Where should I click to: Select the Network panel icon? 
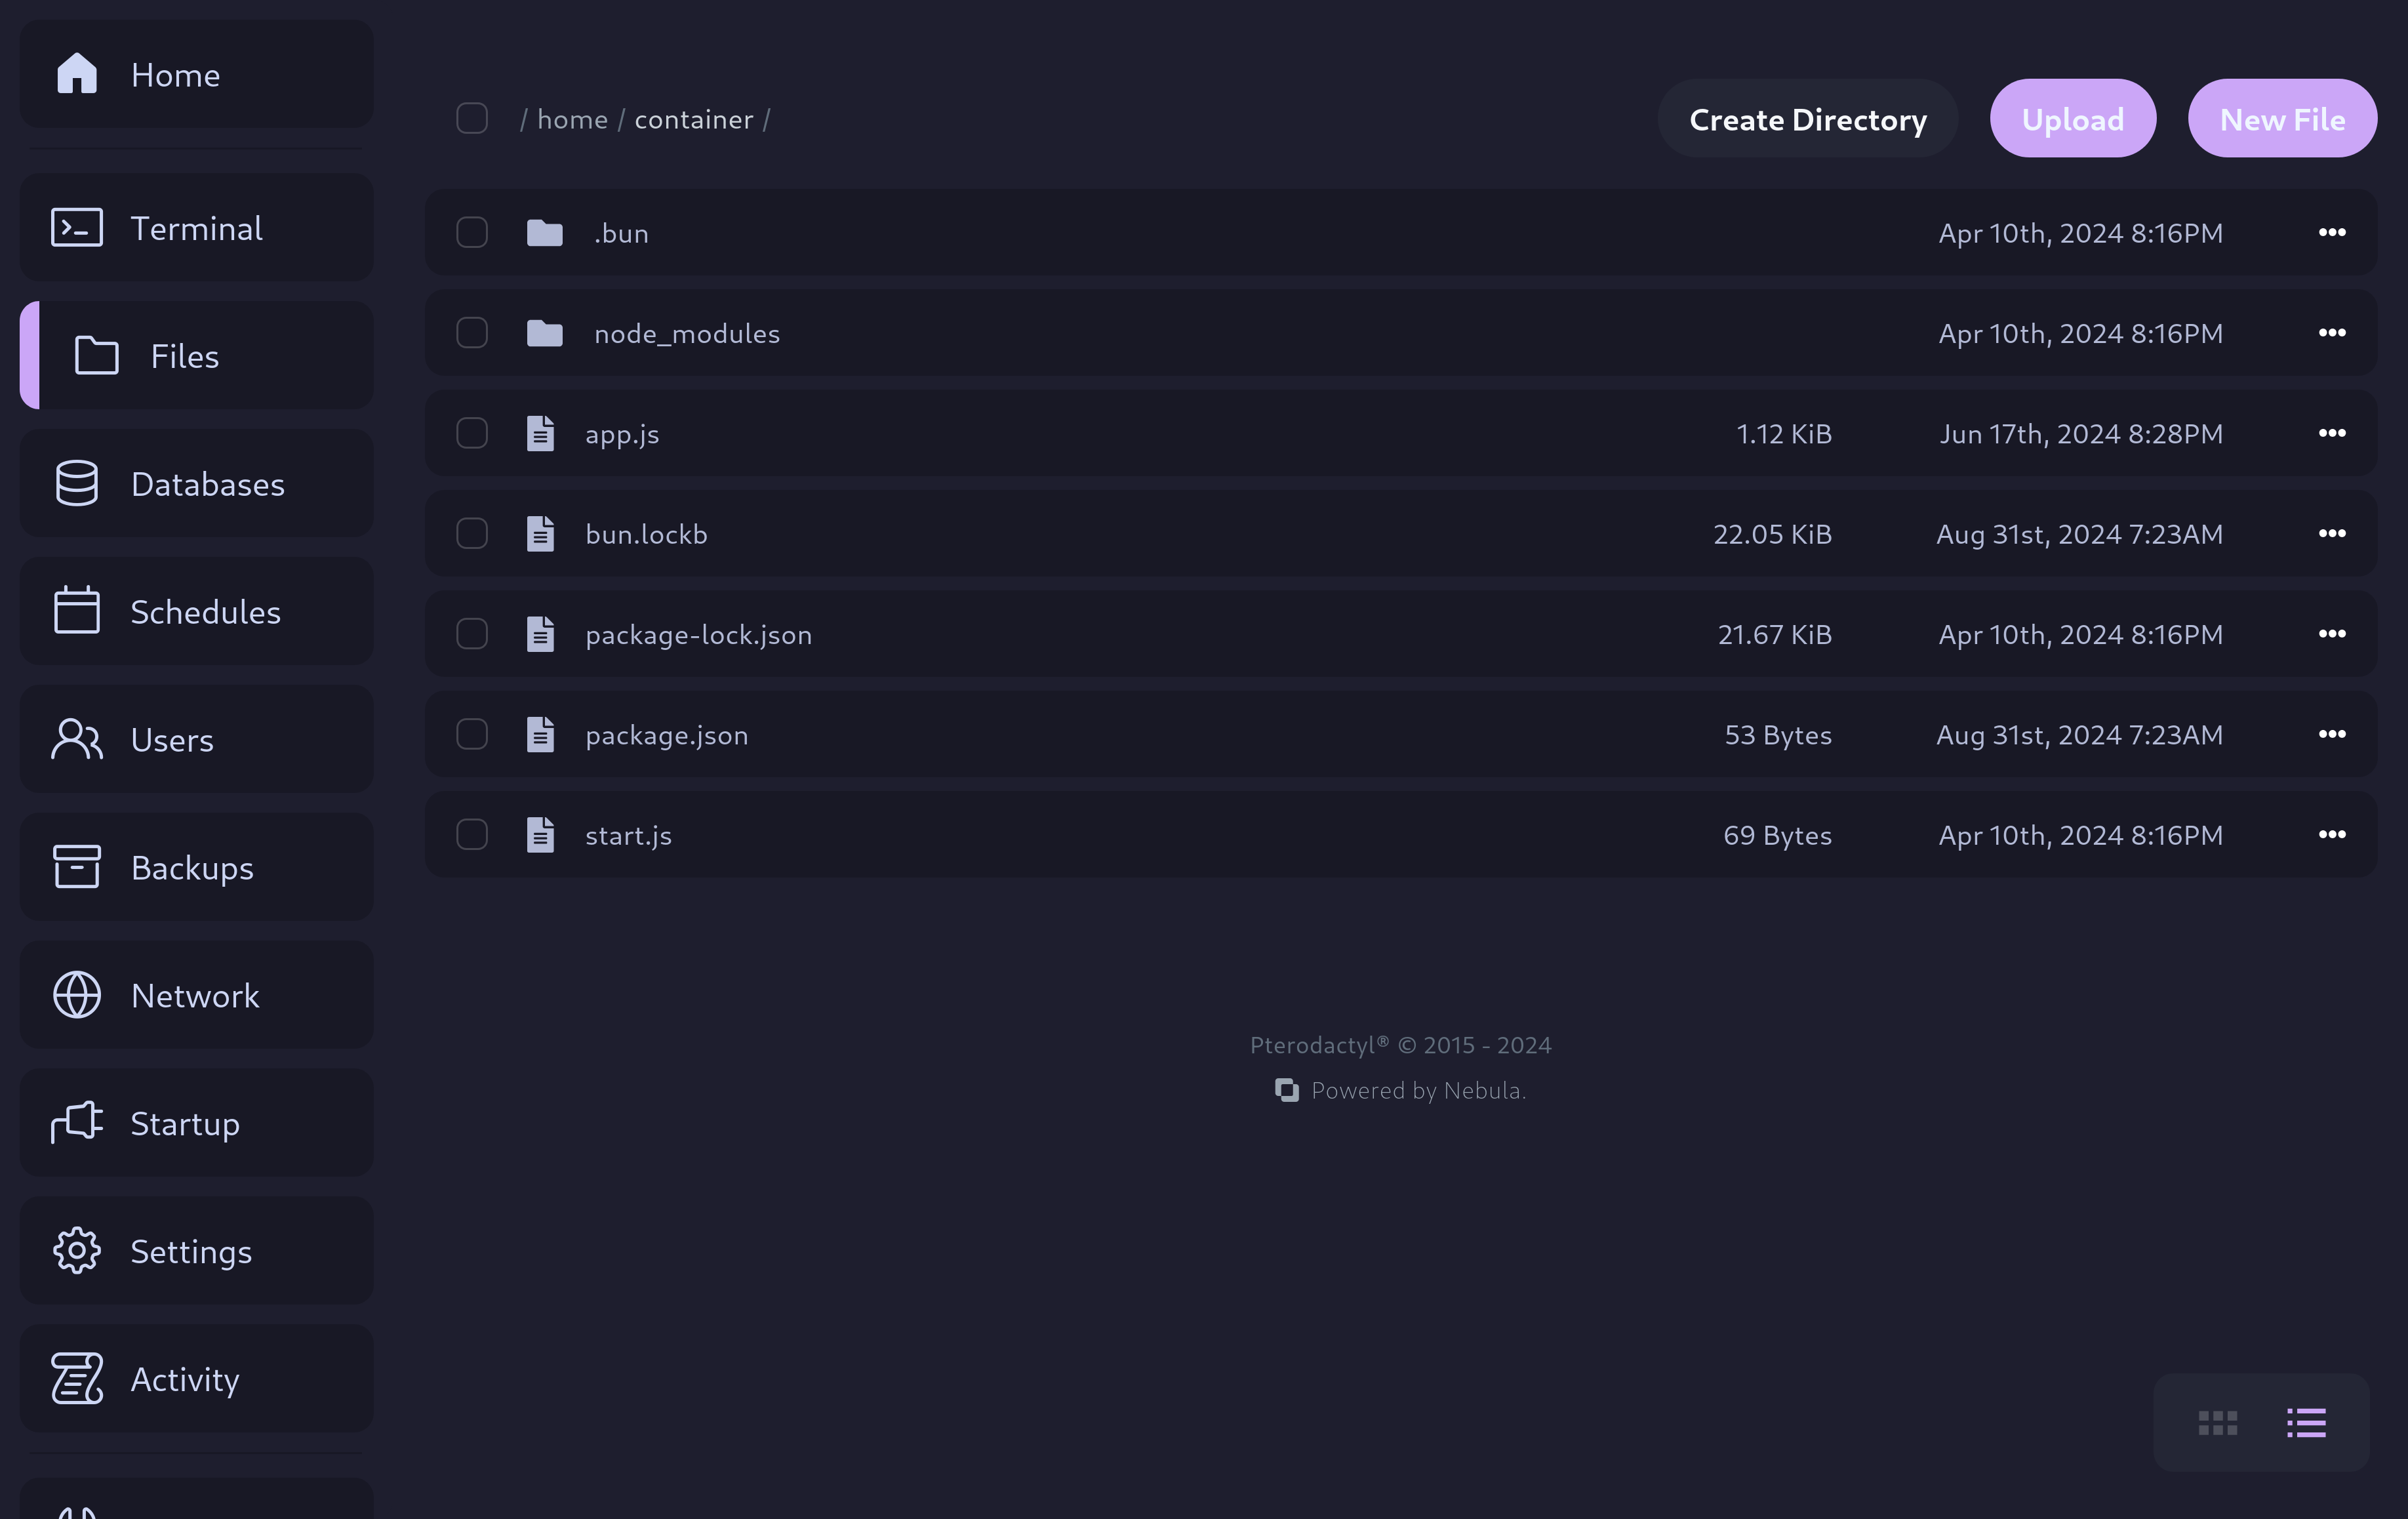pos(77,994)
